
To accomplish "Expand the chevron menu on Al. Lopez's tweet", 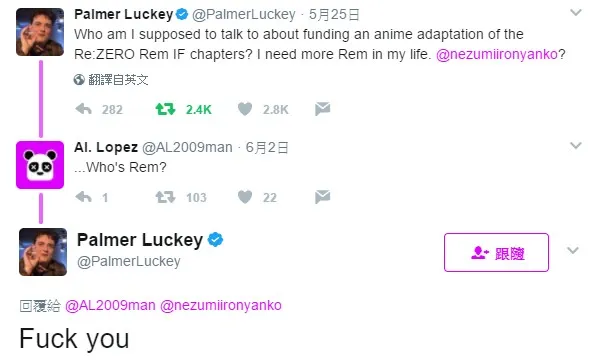I will coord(576,146).
